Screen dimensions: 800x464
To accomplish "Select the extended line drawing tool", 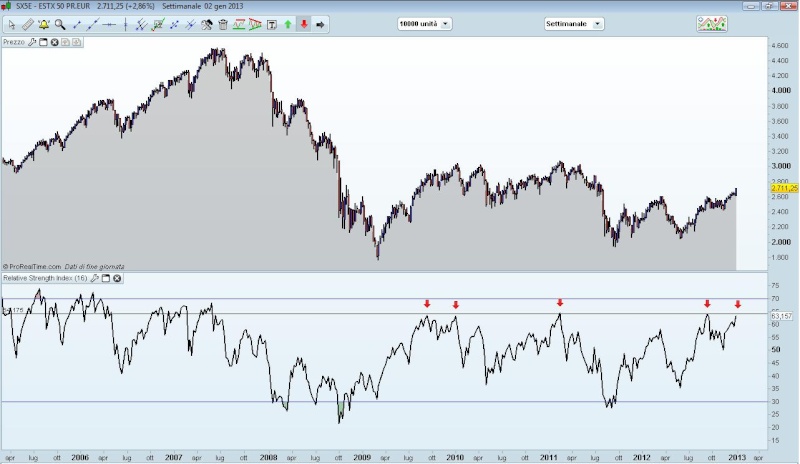I will [92, 25].
